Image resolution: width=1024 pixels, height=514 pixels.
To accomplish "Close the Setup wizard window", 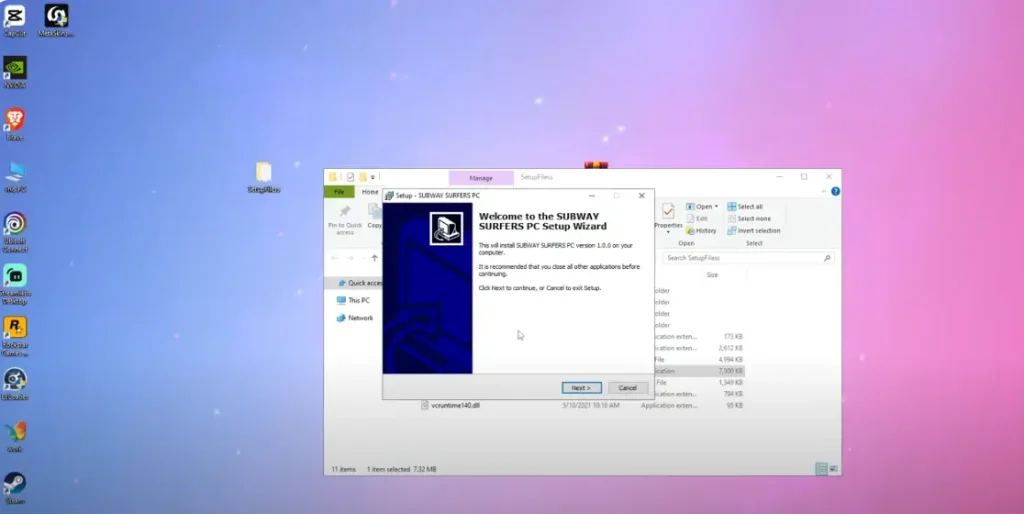I will coord(641,195).
